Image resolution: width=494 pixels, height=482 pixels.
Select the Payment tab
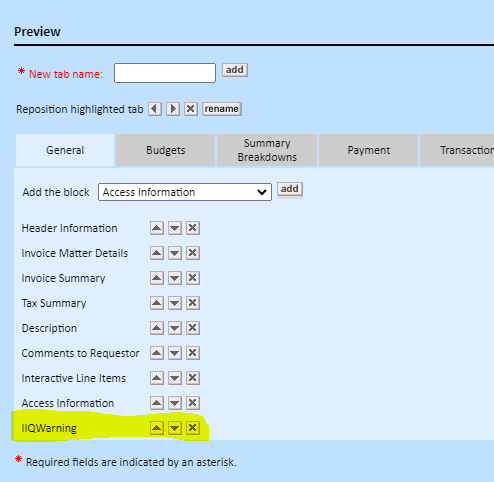coord(368,150)
